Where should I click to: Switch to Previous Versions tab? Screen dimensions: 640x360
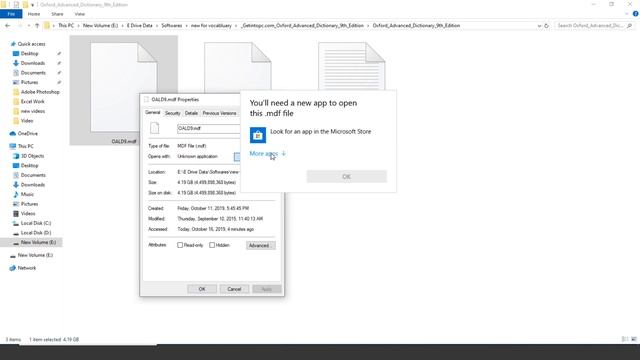[219, 113]
